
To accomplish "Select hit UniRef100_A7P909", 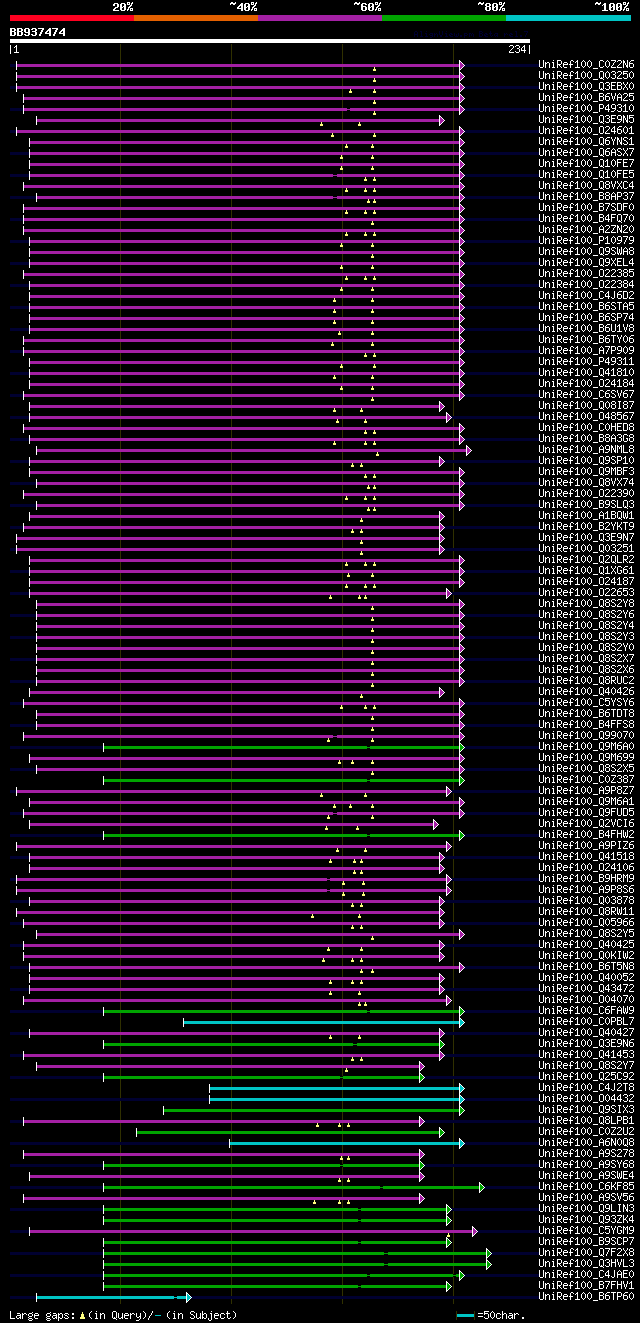I will pos(586,350).
